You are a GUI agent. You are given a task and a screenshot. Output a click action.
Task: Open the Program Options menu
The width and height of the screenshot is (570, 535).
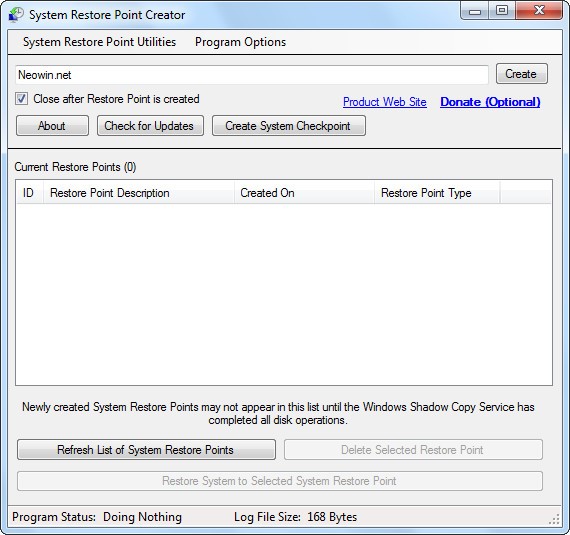click(x=240, y=42)
